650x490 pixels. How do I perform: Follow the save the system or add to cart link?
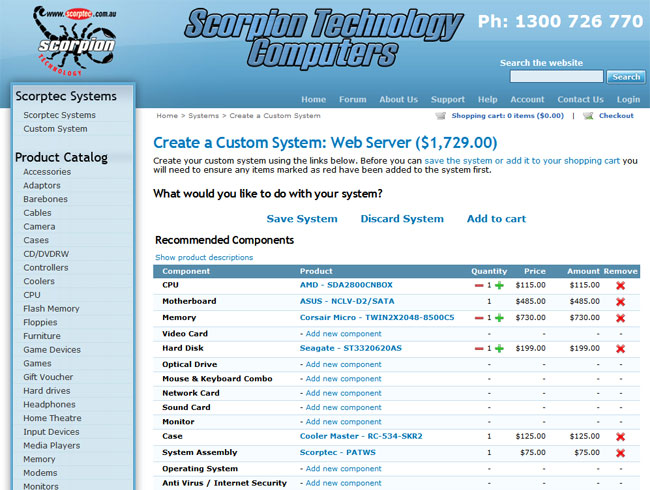[x=522, y=161]
